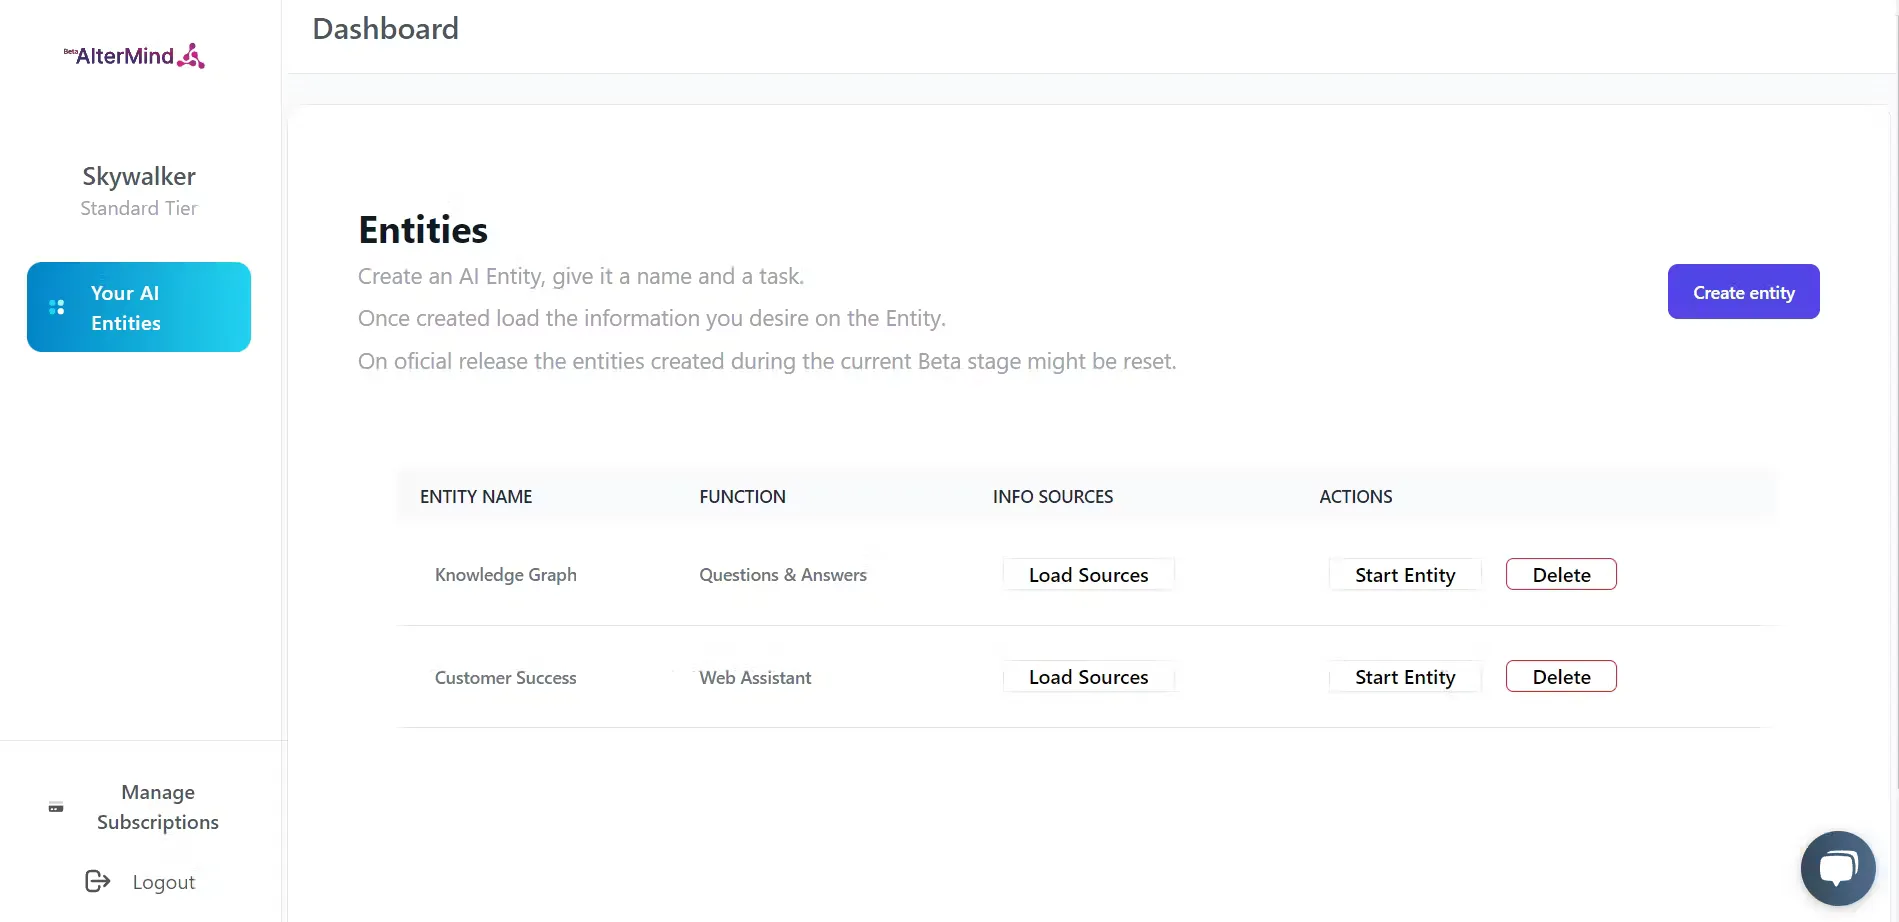
Task: Delete the Customer Success entity
Action: point(1560,676)
